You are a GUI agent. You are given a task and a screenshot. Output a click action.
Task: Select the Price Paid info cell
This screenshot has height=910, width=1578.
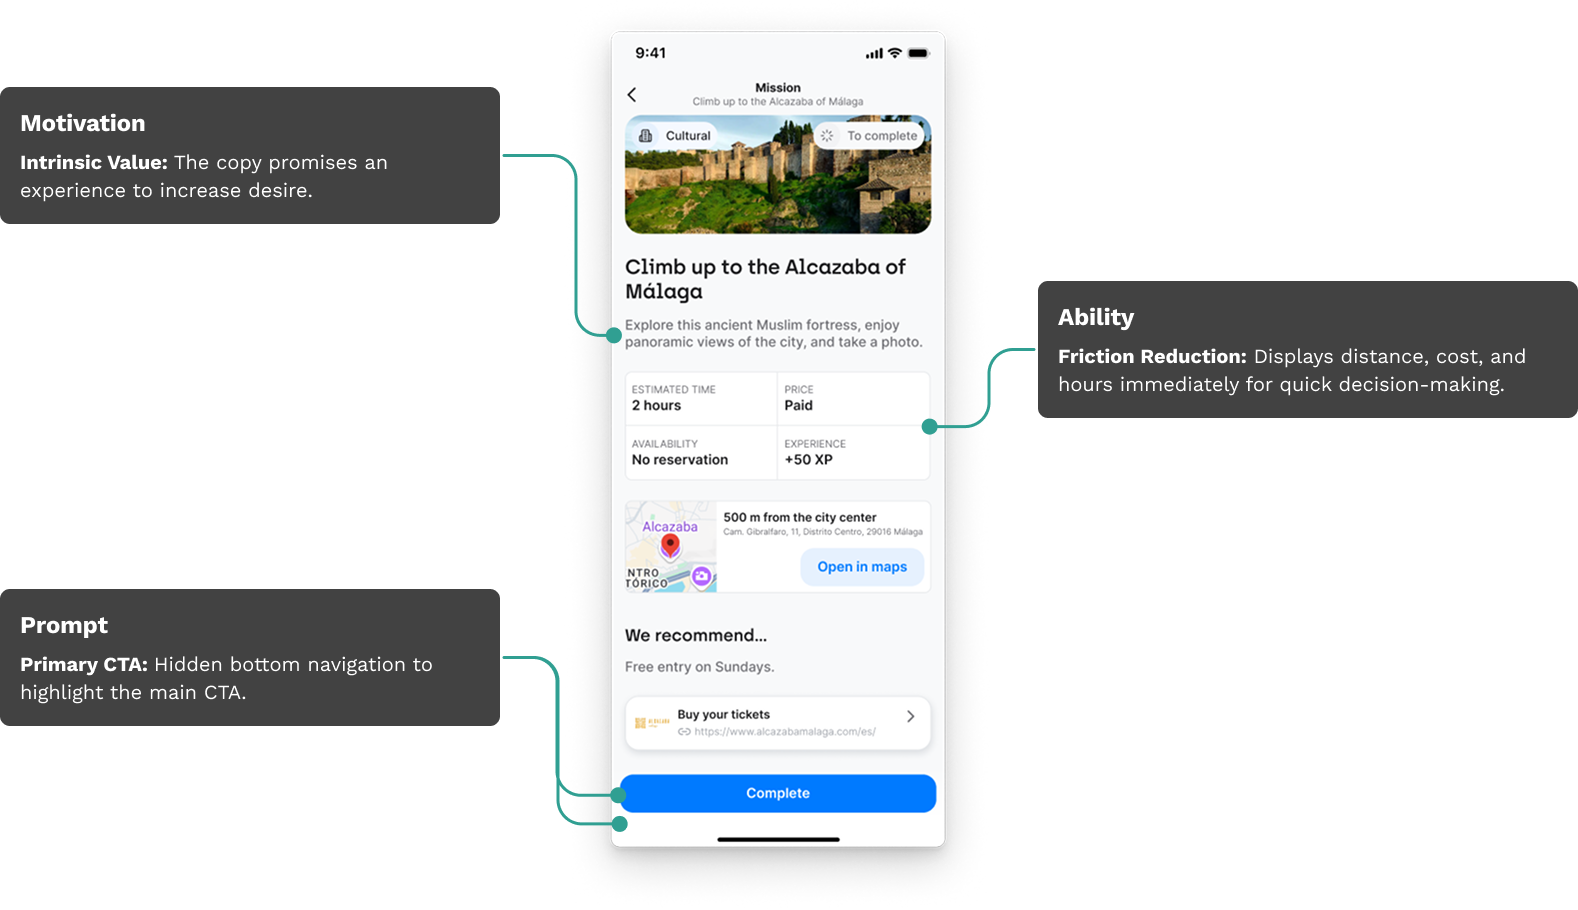pyautogui.click(x=854, y=398)
